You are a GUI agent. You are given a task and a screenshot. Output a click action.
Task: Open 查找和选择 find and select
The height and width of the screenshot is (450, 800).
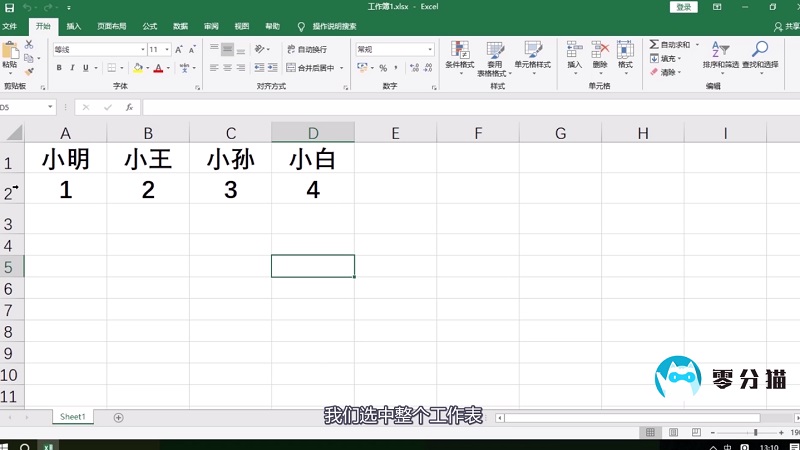[x=760, y=54]
